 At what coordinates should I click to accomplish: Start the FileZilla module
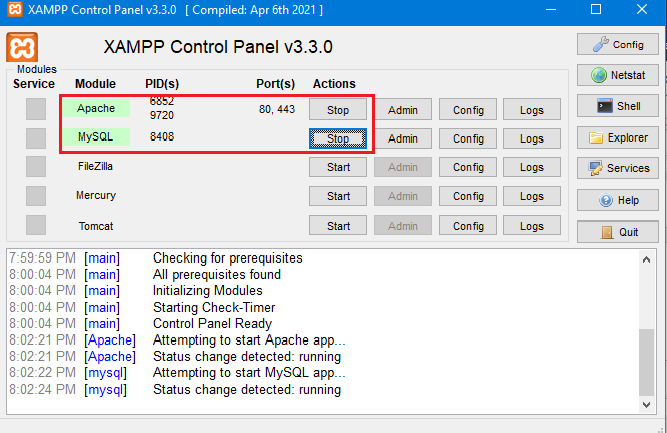click(x=338, y=167)
